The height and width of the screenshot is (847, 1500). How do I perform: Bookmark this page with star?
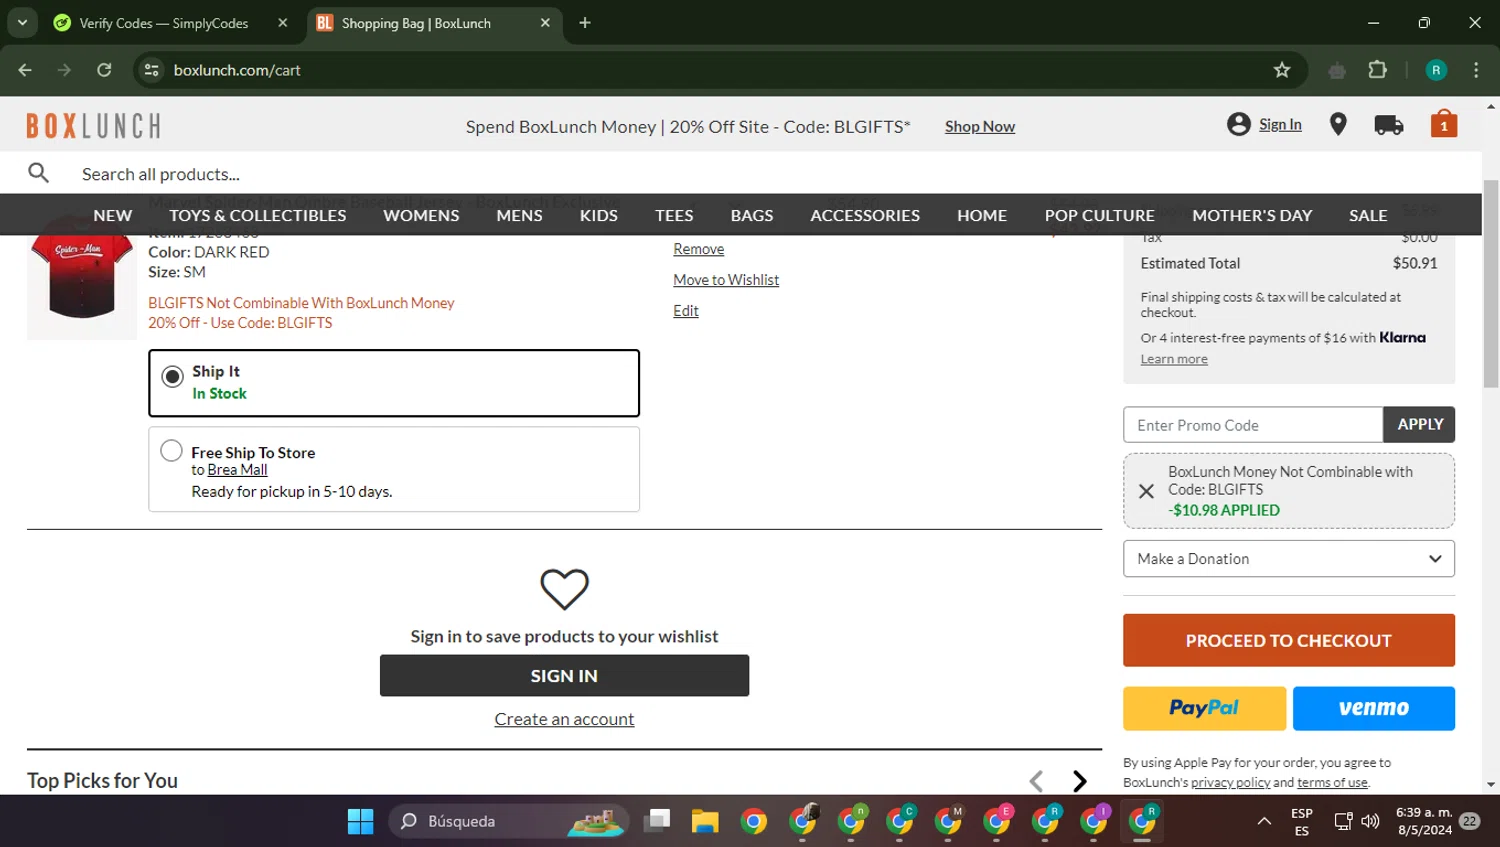tap(1282, 70)
